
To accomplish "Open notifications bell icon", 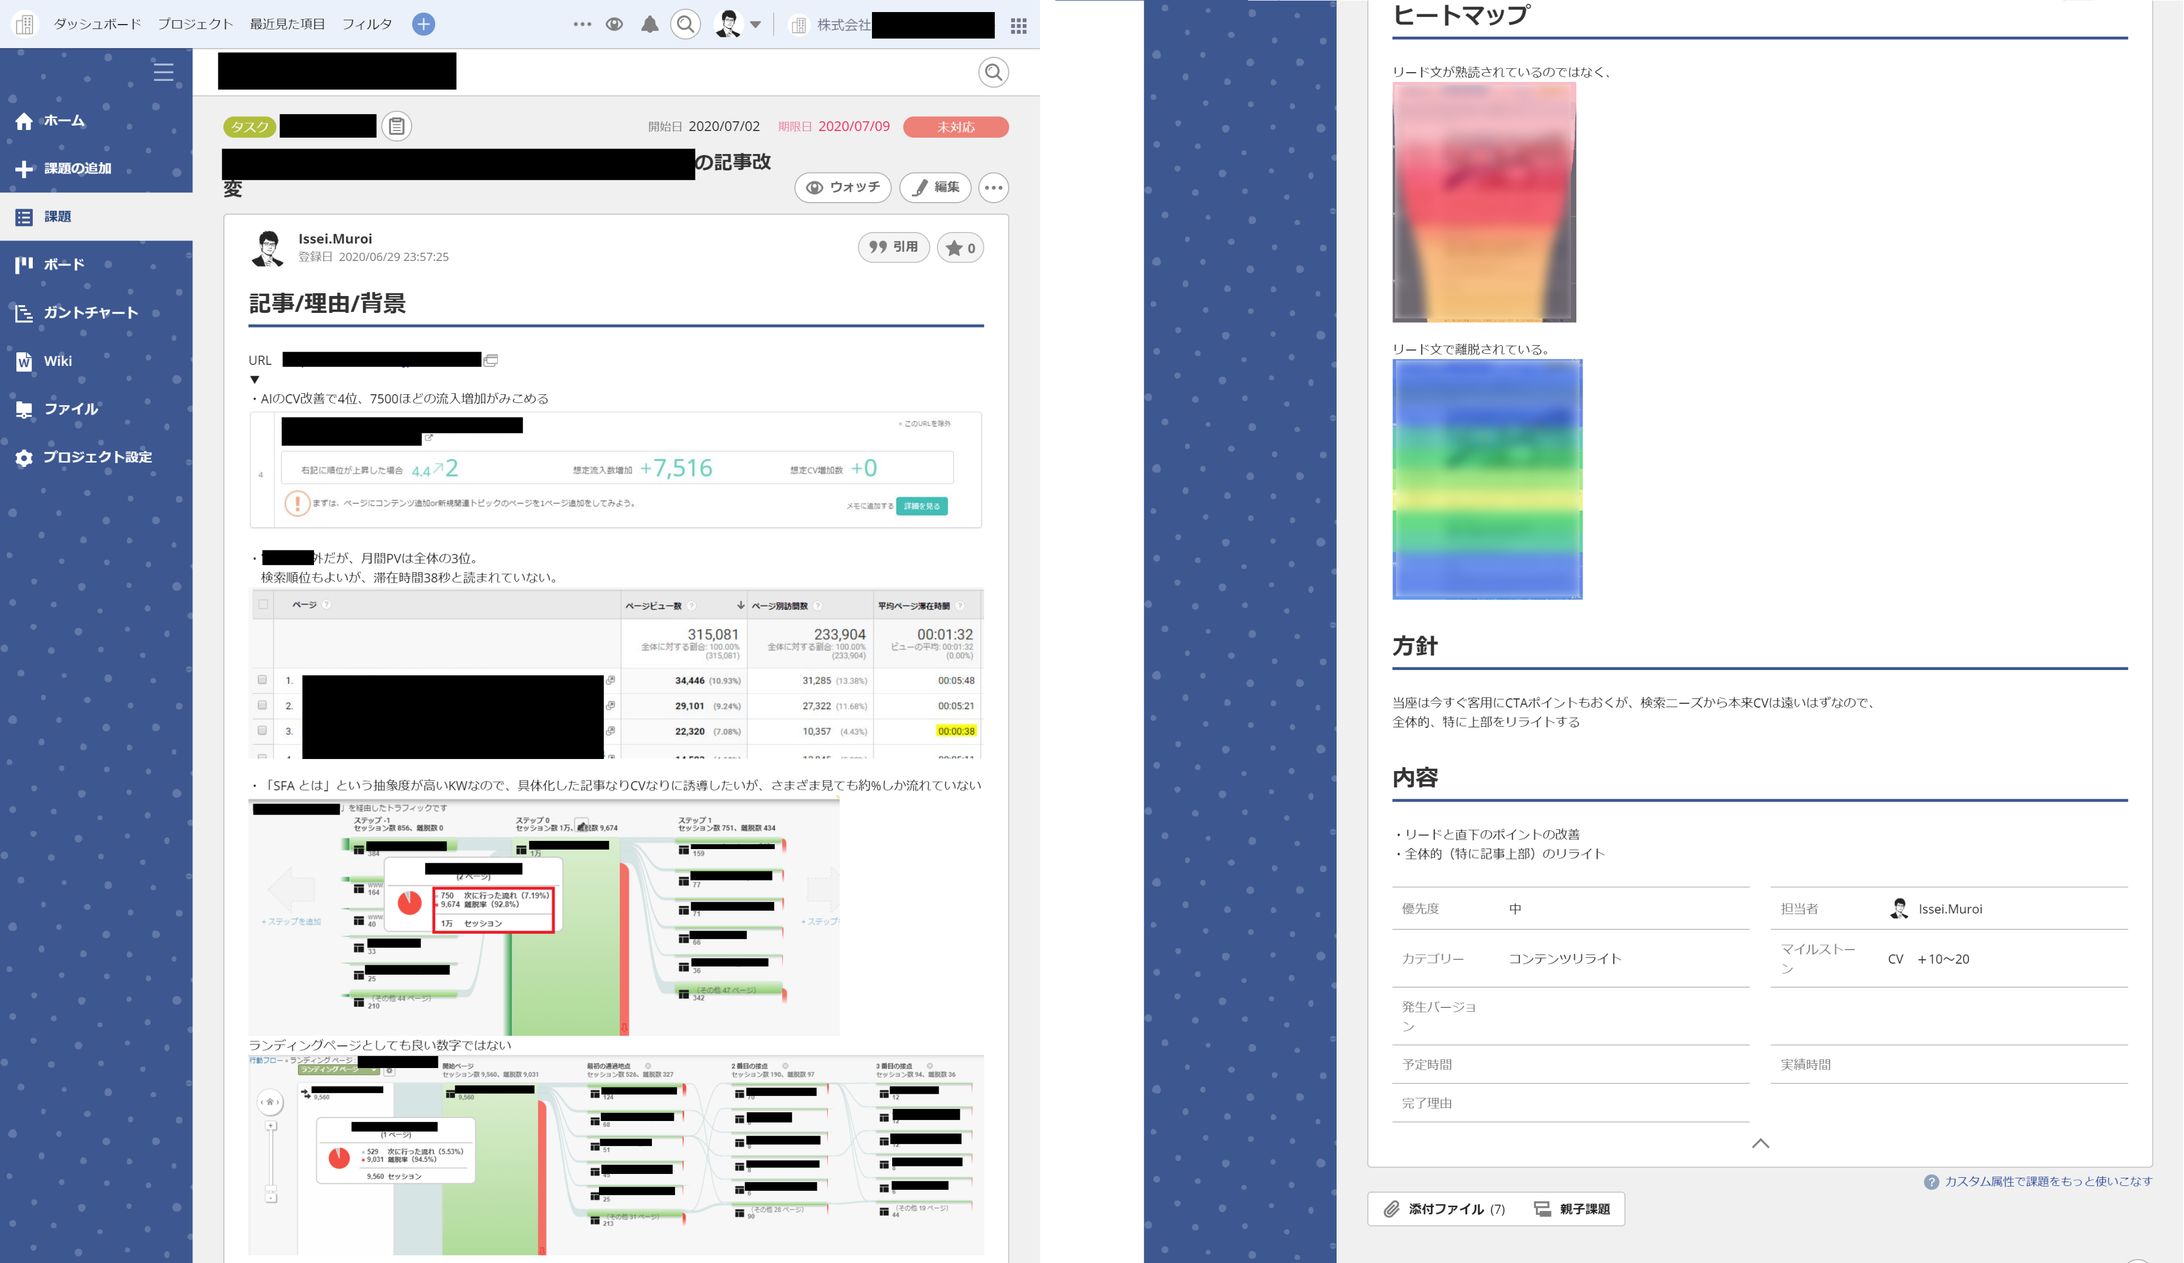I will pos(650,24).
